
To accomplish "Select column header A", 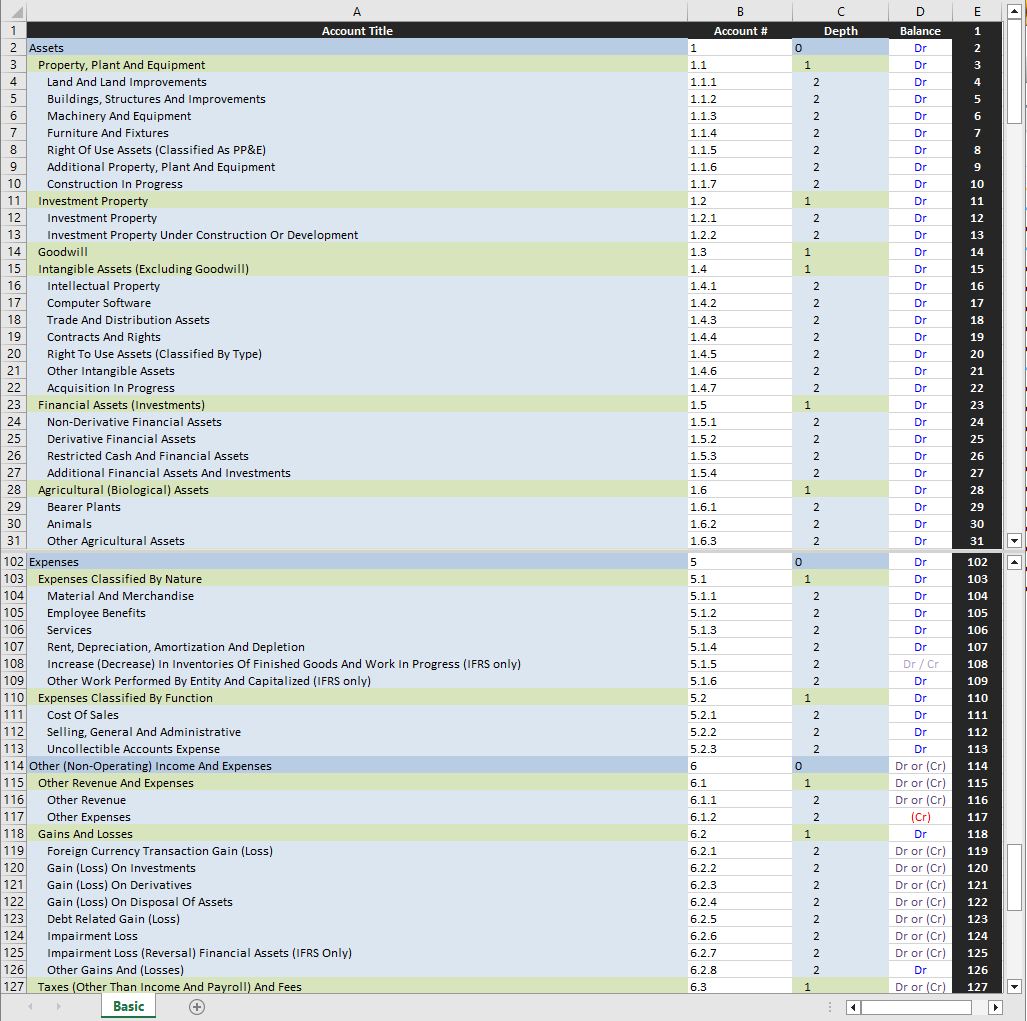I will click(357, 11).
